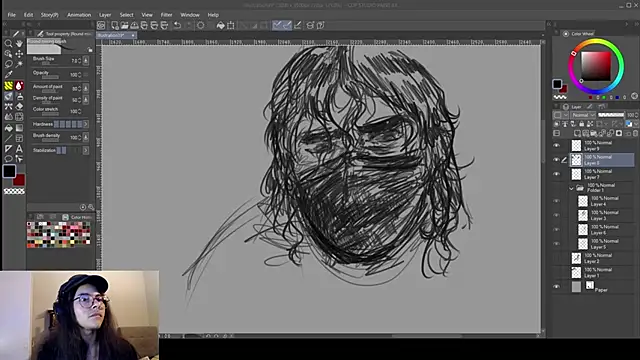The image size is (640, 360).
Task: Open the Layer menu
Action: (x=105, y=15)
